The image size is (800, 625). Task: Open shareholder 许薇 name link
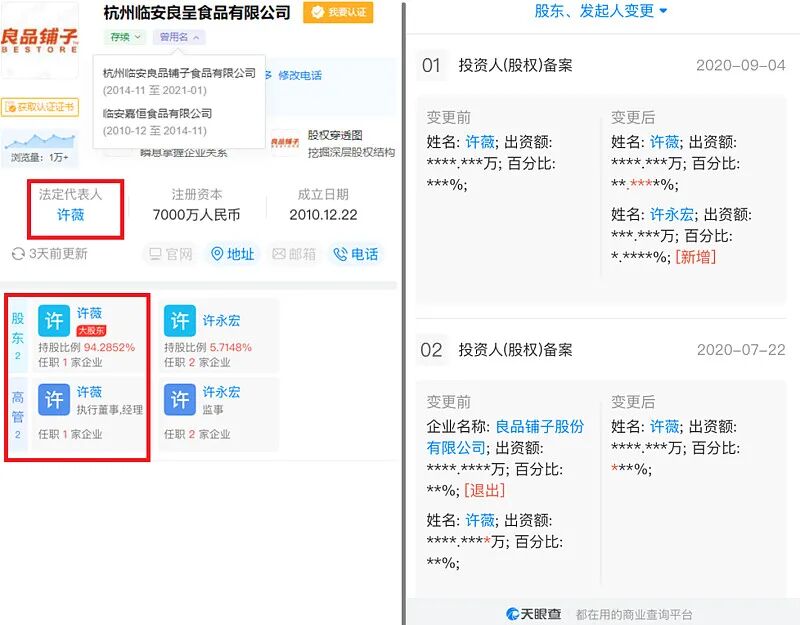[89, 313]
